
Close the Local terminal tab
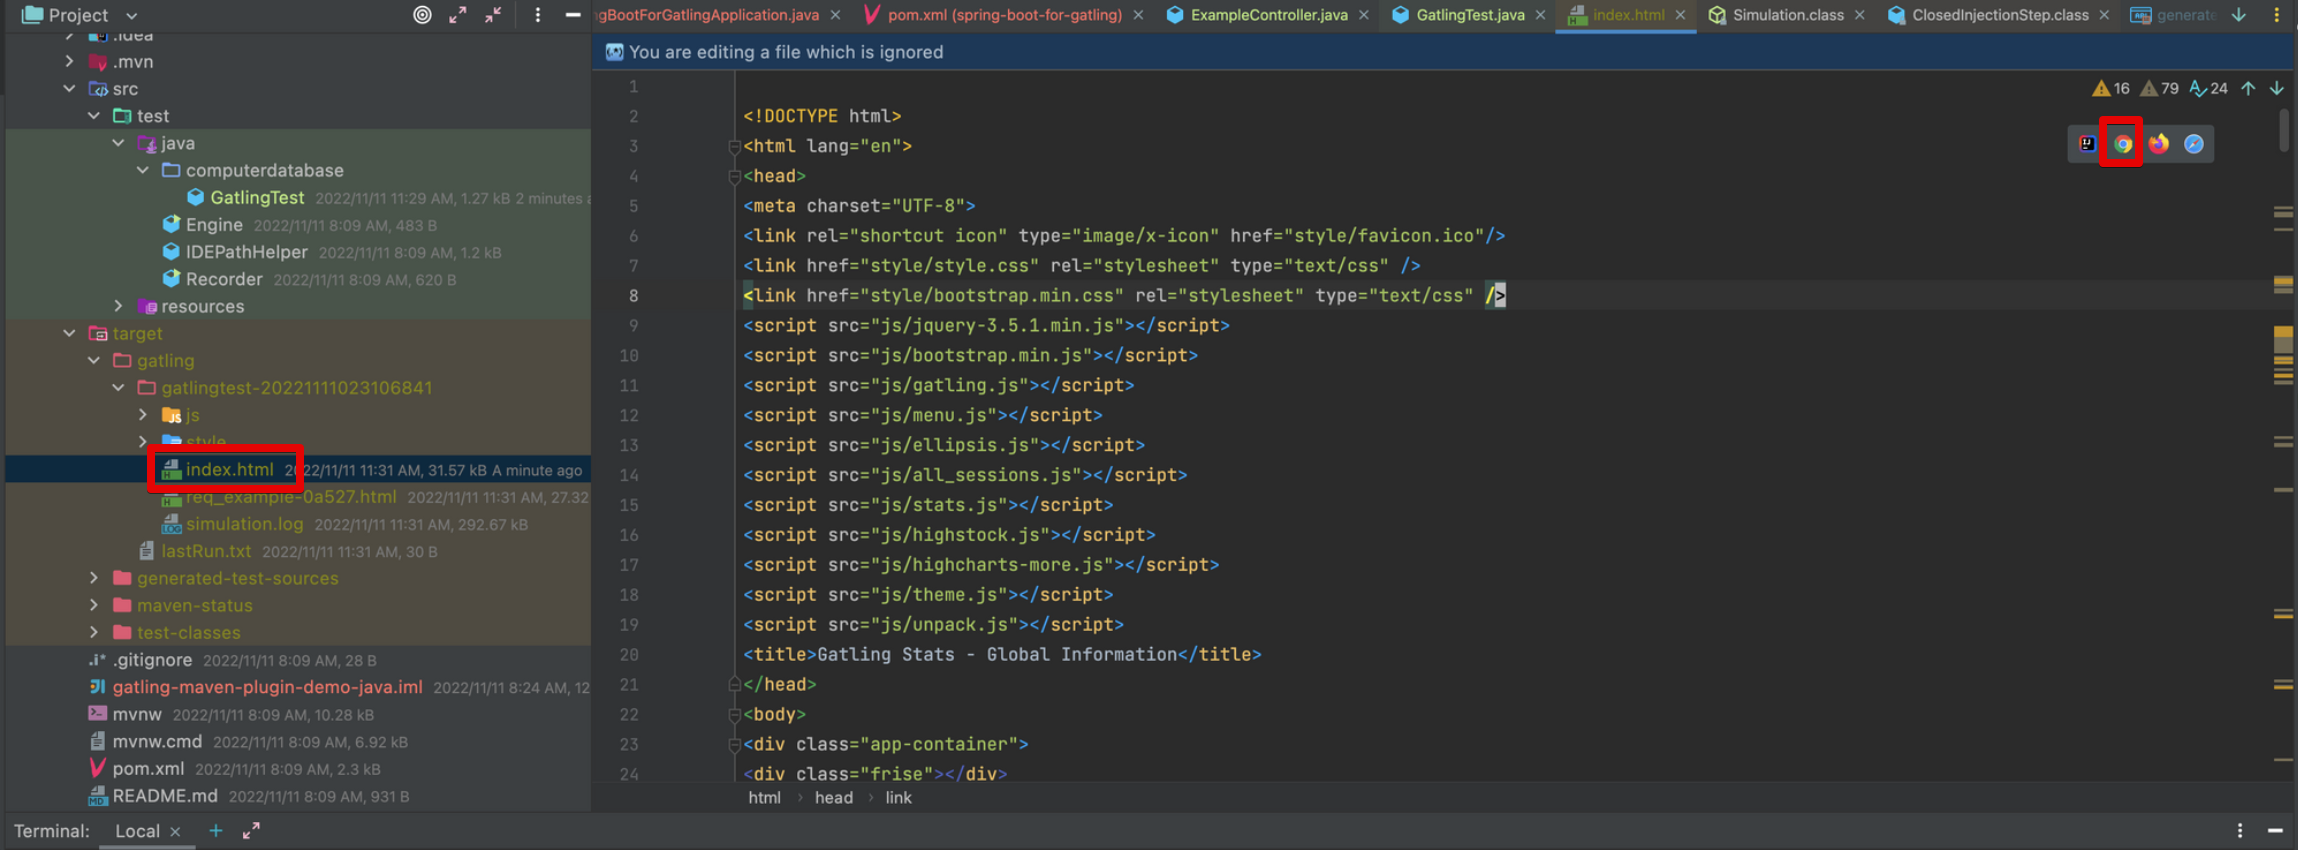point(176,832)
